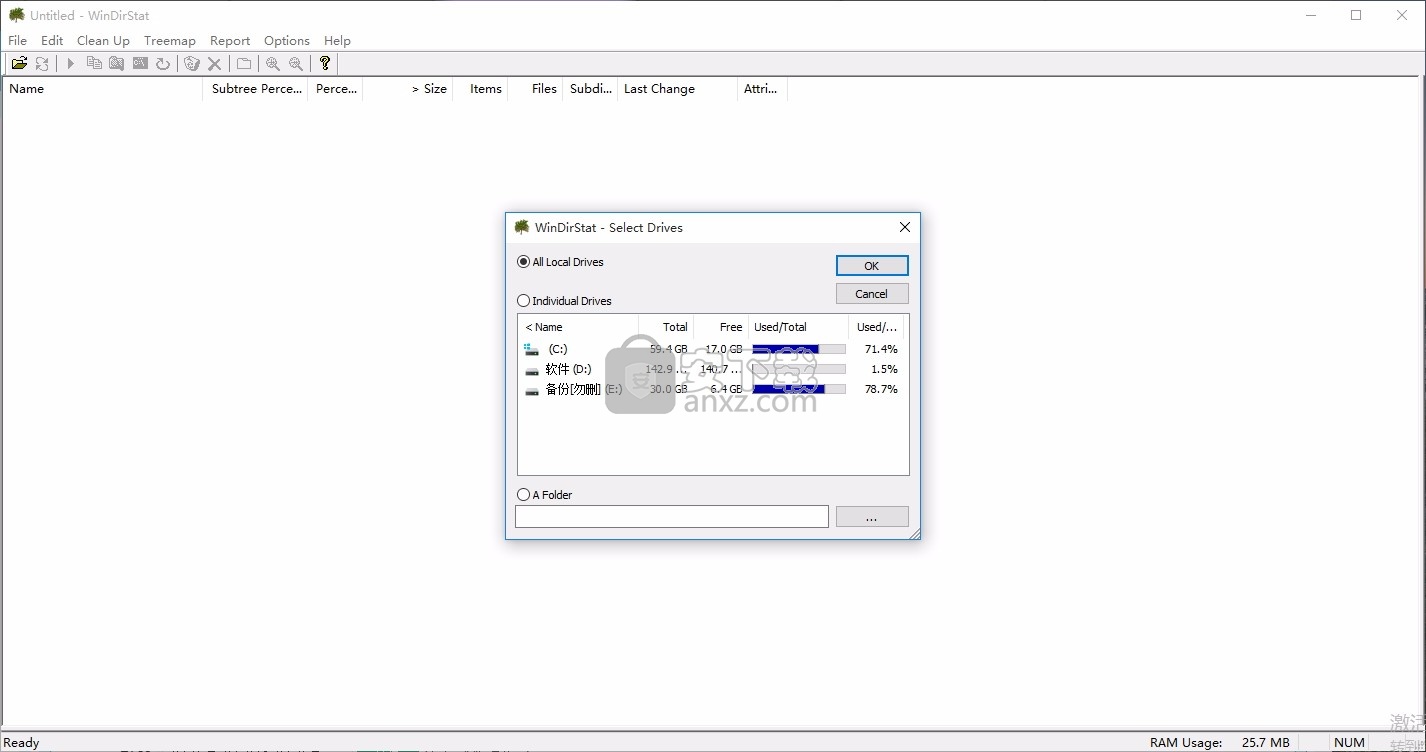Click the 78.7% usage value

click(881, 389)
